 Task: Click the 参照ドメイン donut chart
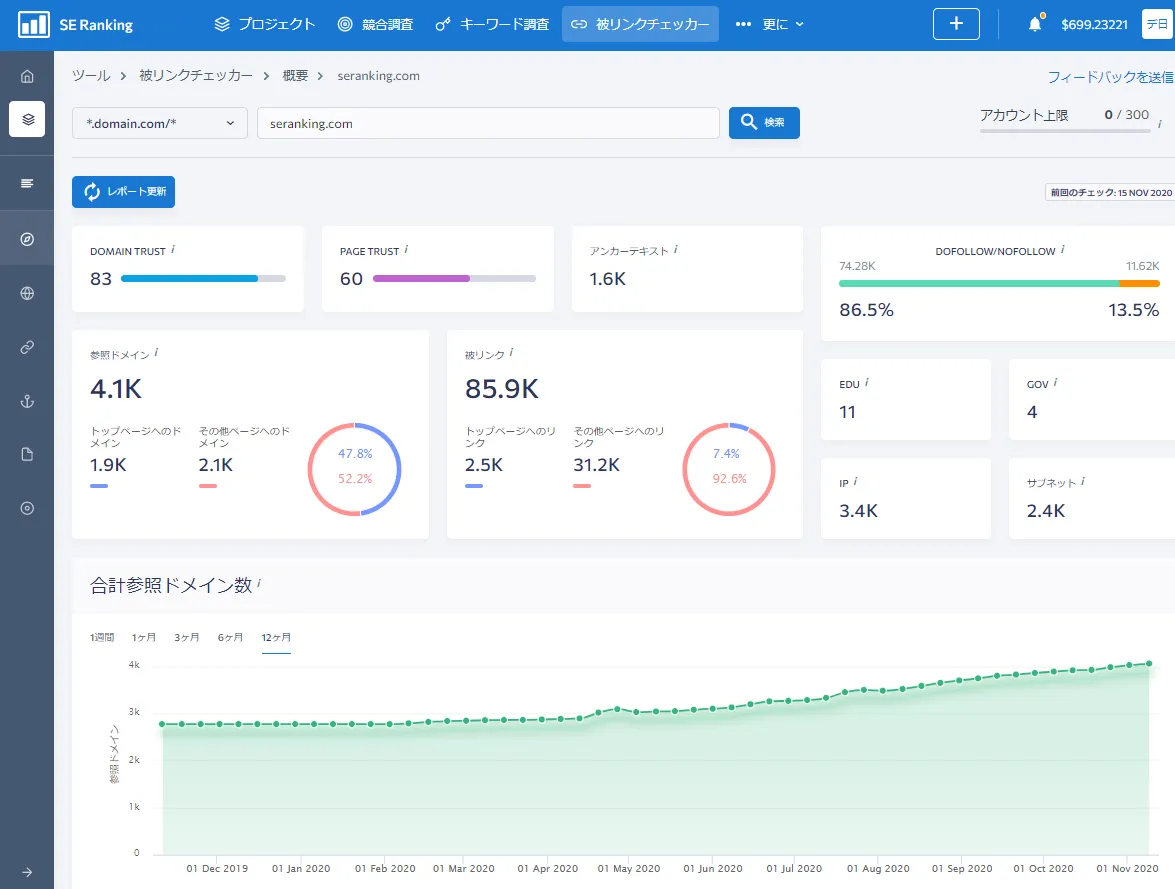click(x=354, y=469)
